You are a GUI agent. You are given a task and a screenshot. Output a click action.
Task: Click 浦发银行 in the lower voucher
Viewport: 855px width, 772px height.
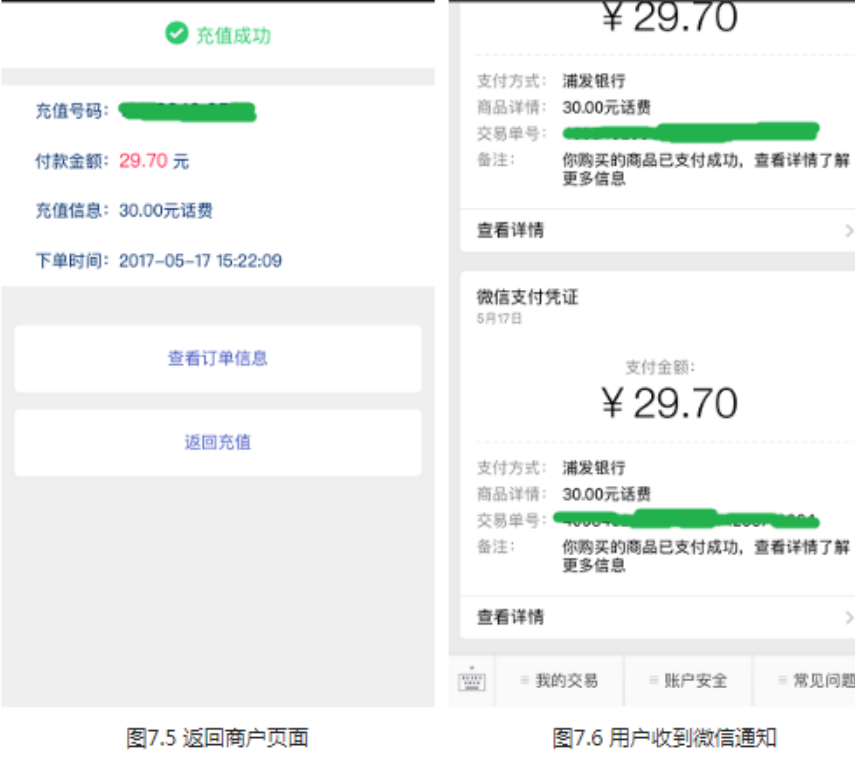[594, 468]
